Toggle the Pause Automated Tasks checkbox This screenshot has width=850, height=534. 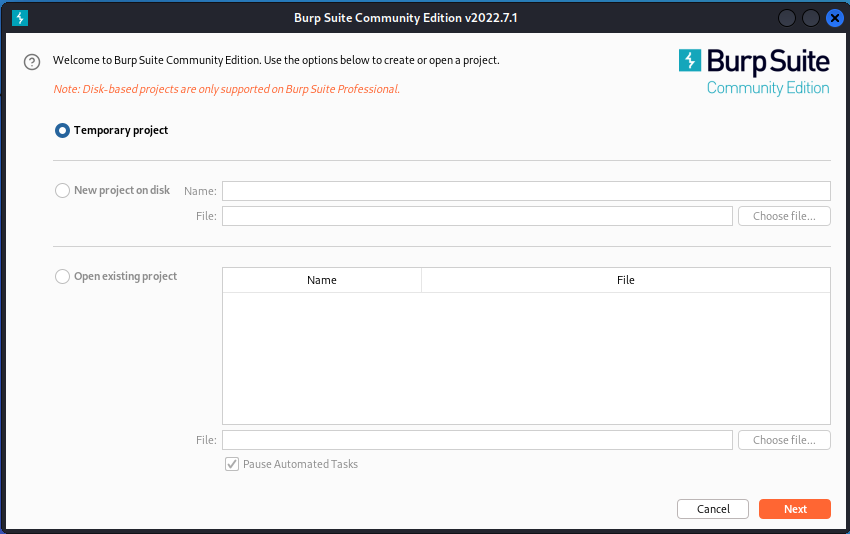pyautogui.click(x=232, y=464)
